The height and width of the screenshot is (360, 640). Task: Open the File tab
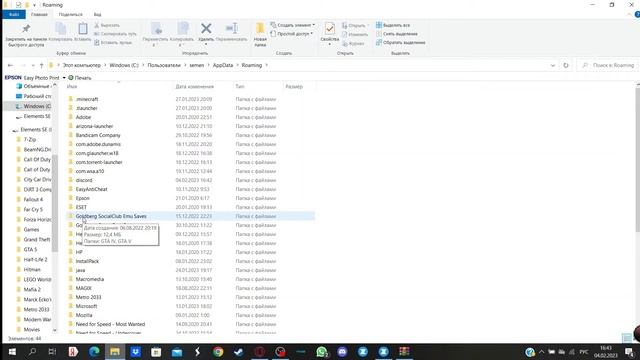tap(14, 14)
